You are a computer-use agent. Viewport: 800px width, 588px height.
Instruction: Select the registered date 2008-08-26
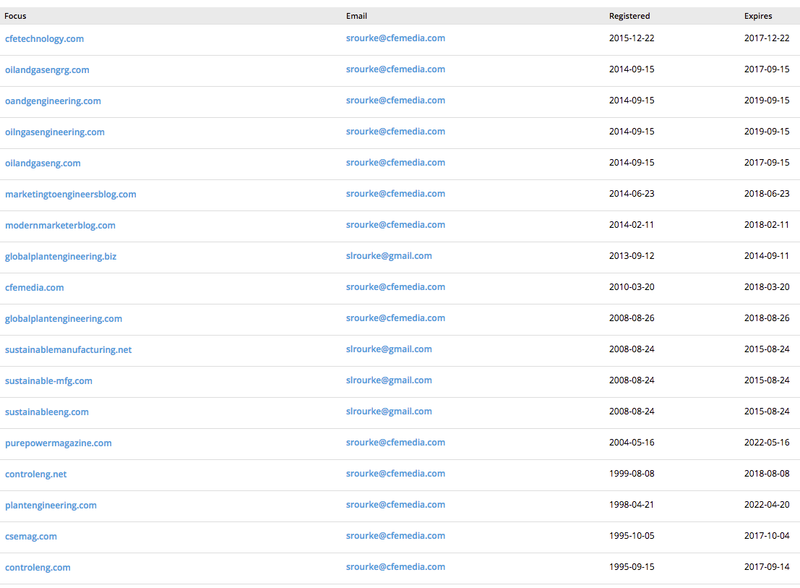coord(632,318)
